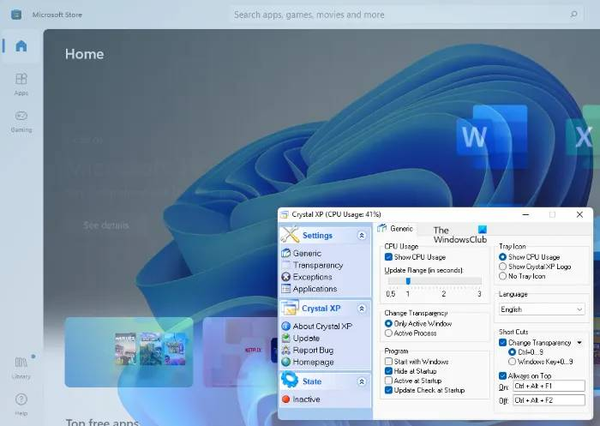Select the No Tray Icon option
The width and height of the screenshot is (600, 426).
tap(503, 276)
